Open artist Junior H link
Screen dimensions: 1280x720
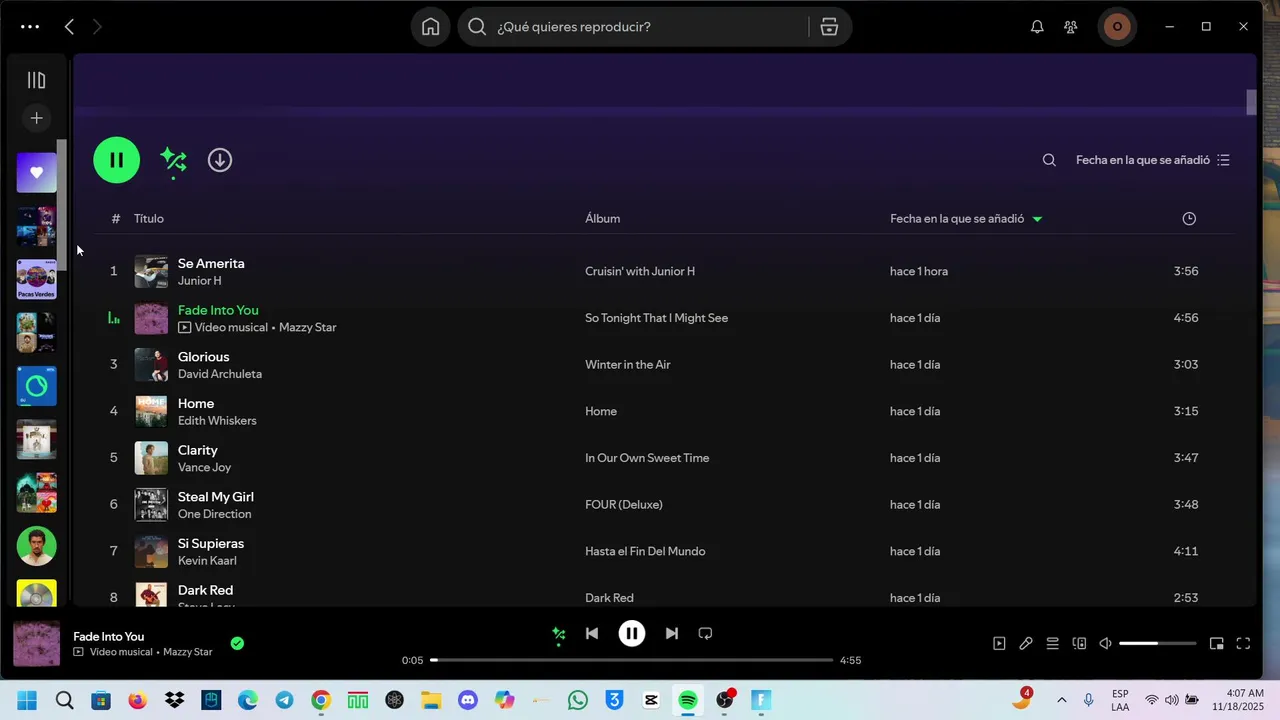(x=200, y=281)
